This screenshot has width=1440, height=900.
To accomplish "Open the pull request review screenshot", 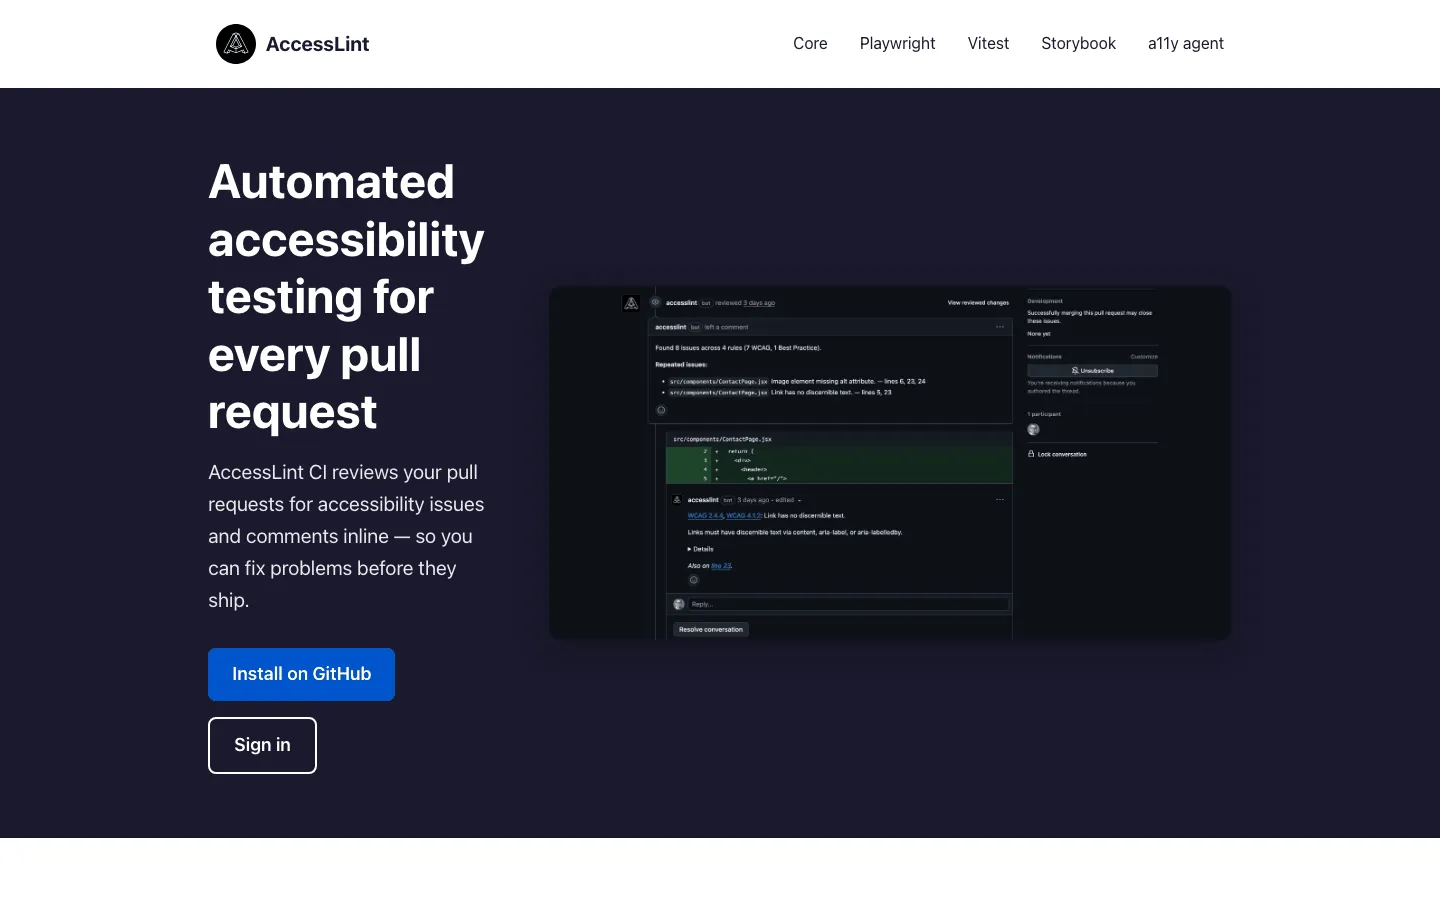I will tap(890, 463).
